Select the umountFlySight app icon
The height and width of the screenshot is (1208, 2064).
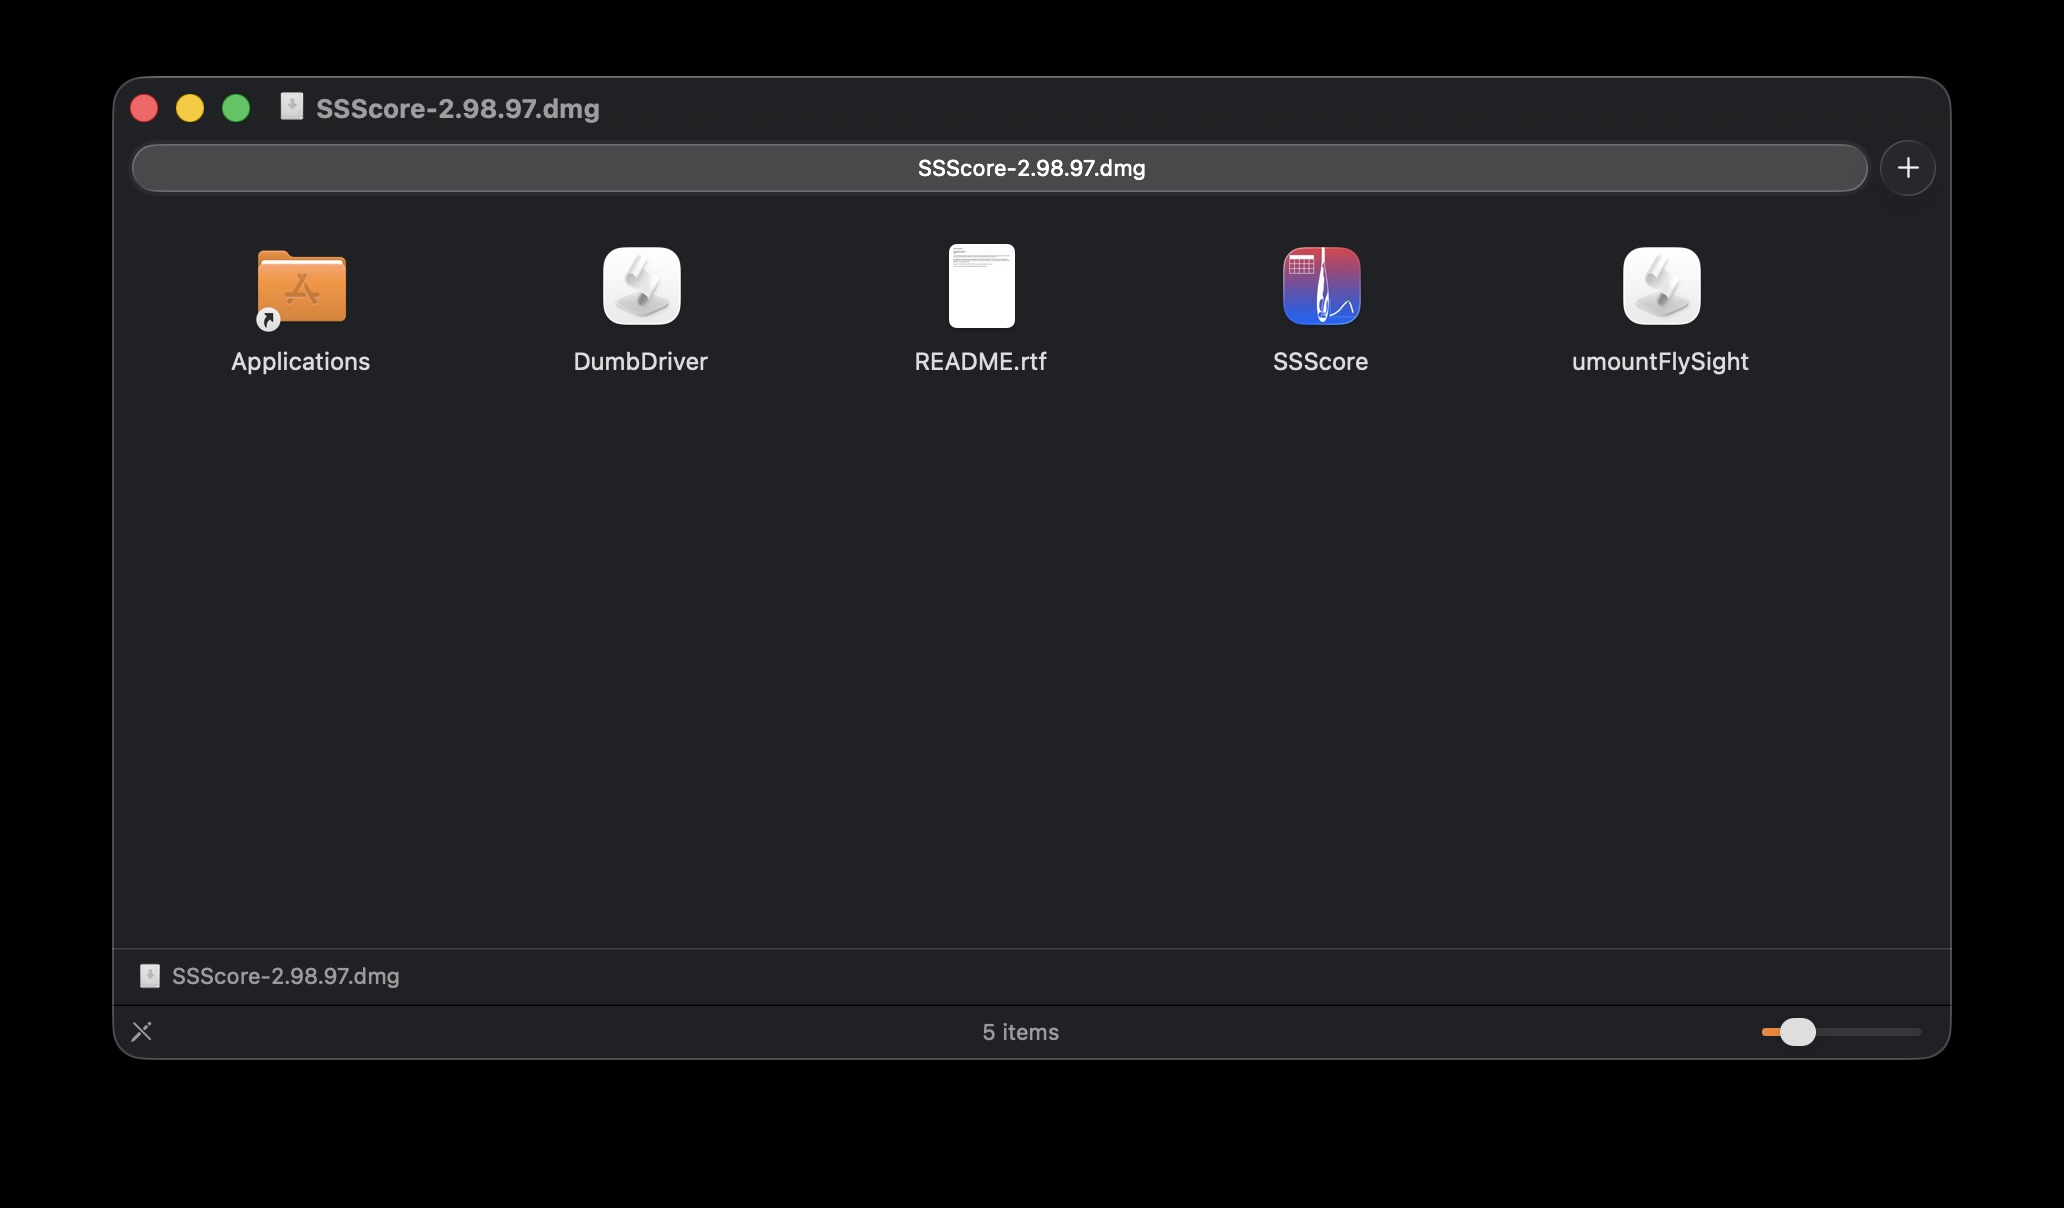[x=1661, y=286]
